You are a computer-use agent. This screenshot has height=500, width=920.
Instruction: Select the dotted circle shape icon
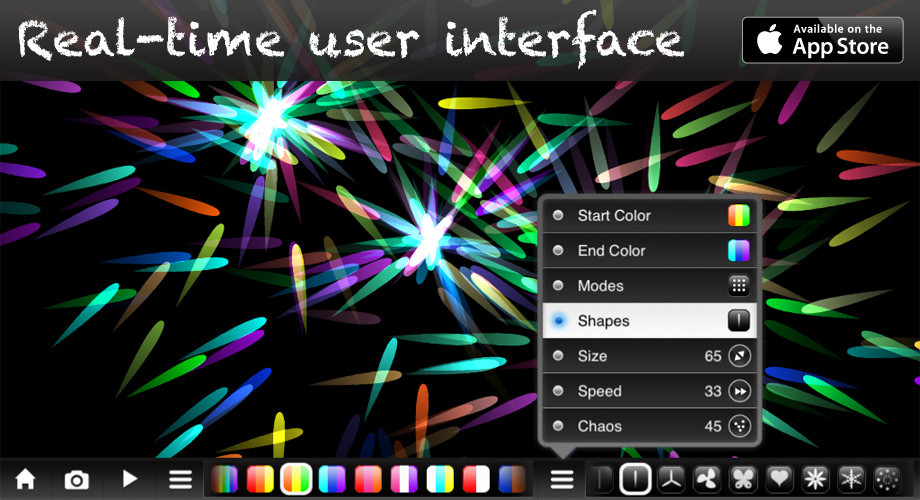pos(887,479)
